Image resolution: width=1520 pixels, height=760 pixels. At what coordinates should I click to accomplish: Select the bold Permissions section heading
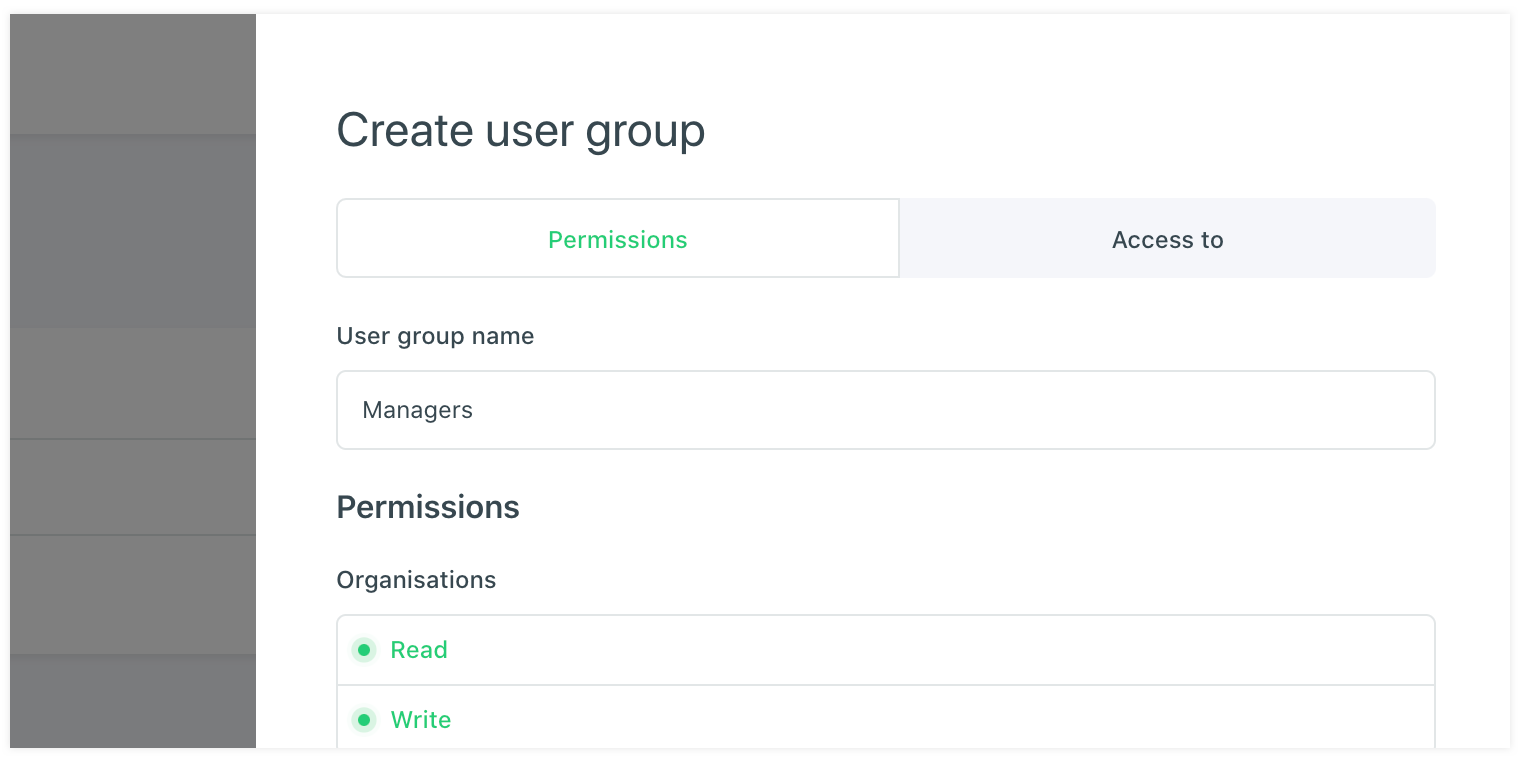(x=428, y=507)
